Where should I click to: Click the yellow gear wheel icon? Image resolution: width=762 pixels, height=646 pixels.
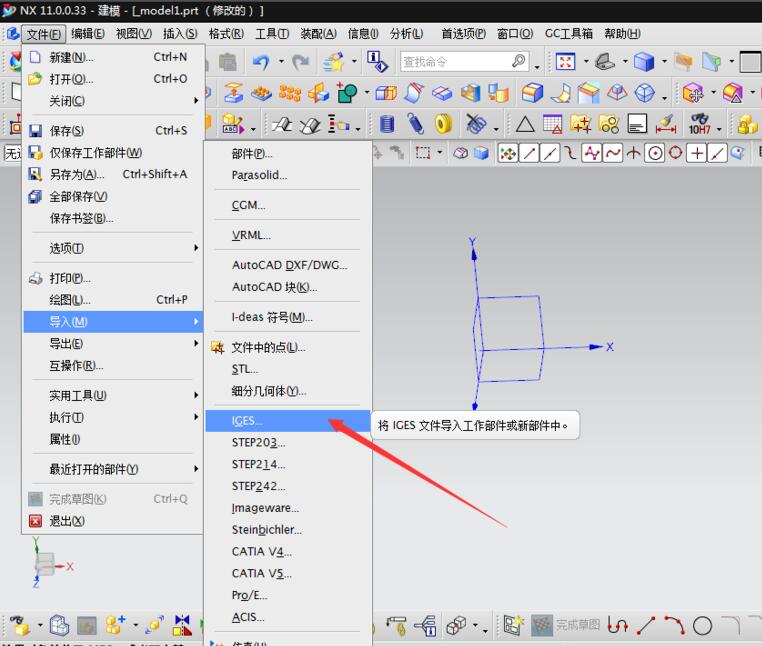(443, 123)
